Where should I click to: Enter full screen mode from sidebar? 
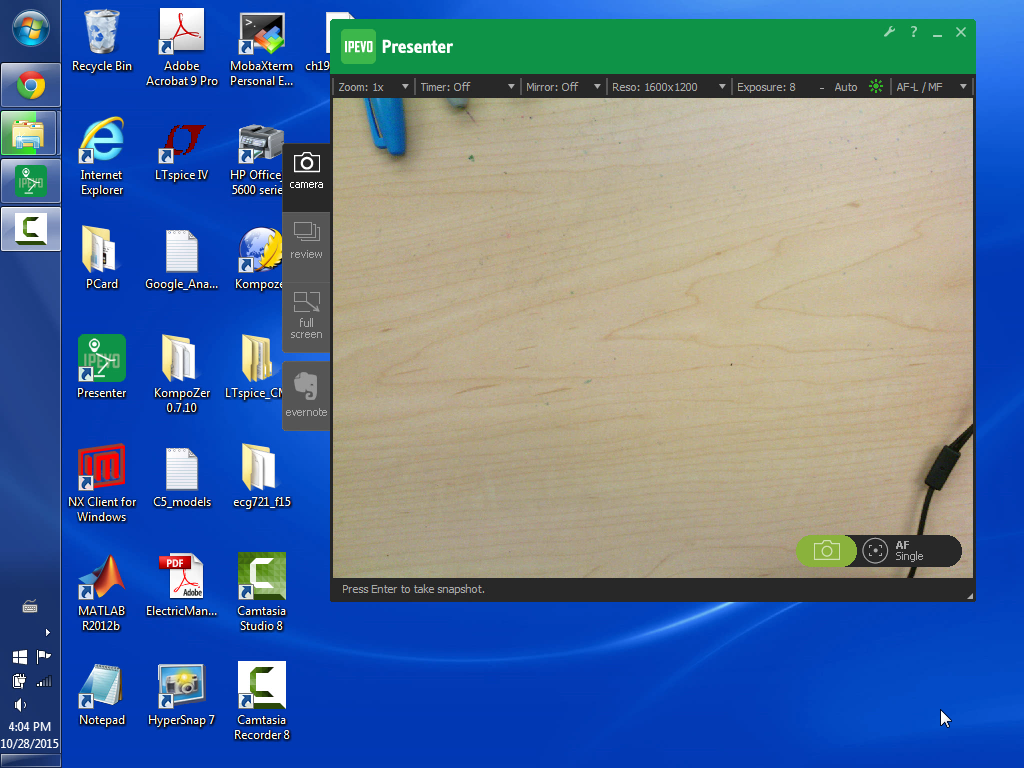click(x=306, y=314)
